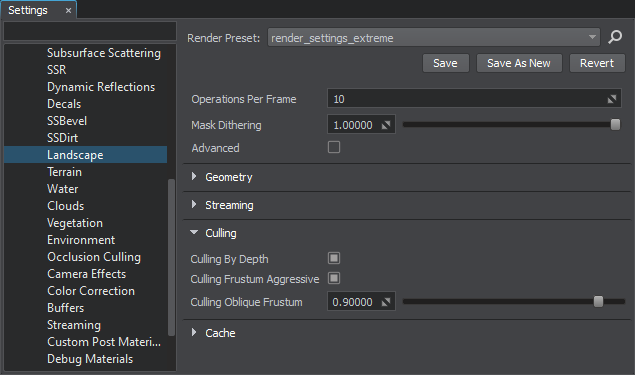The width and height of the screenshot is (635, 375).
Task: Click the Save button
Action: 445,63
